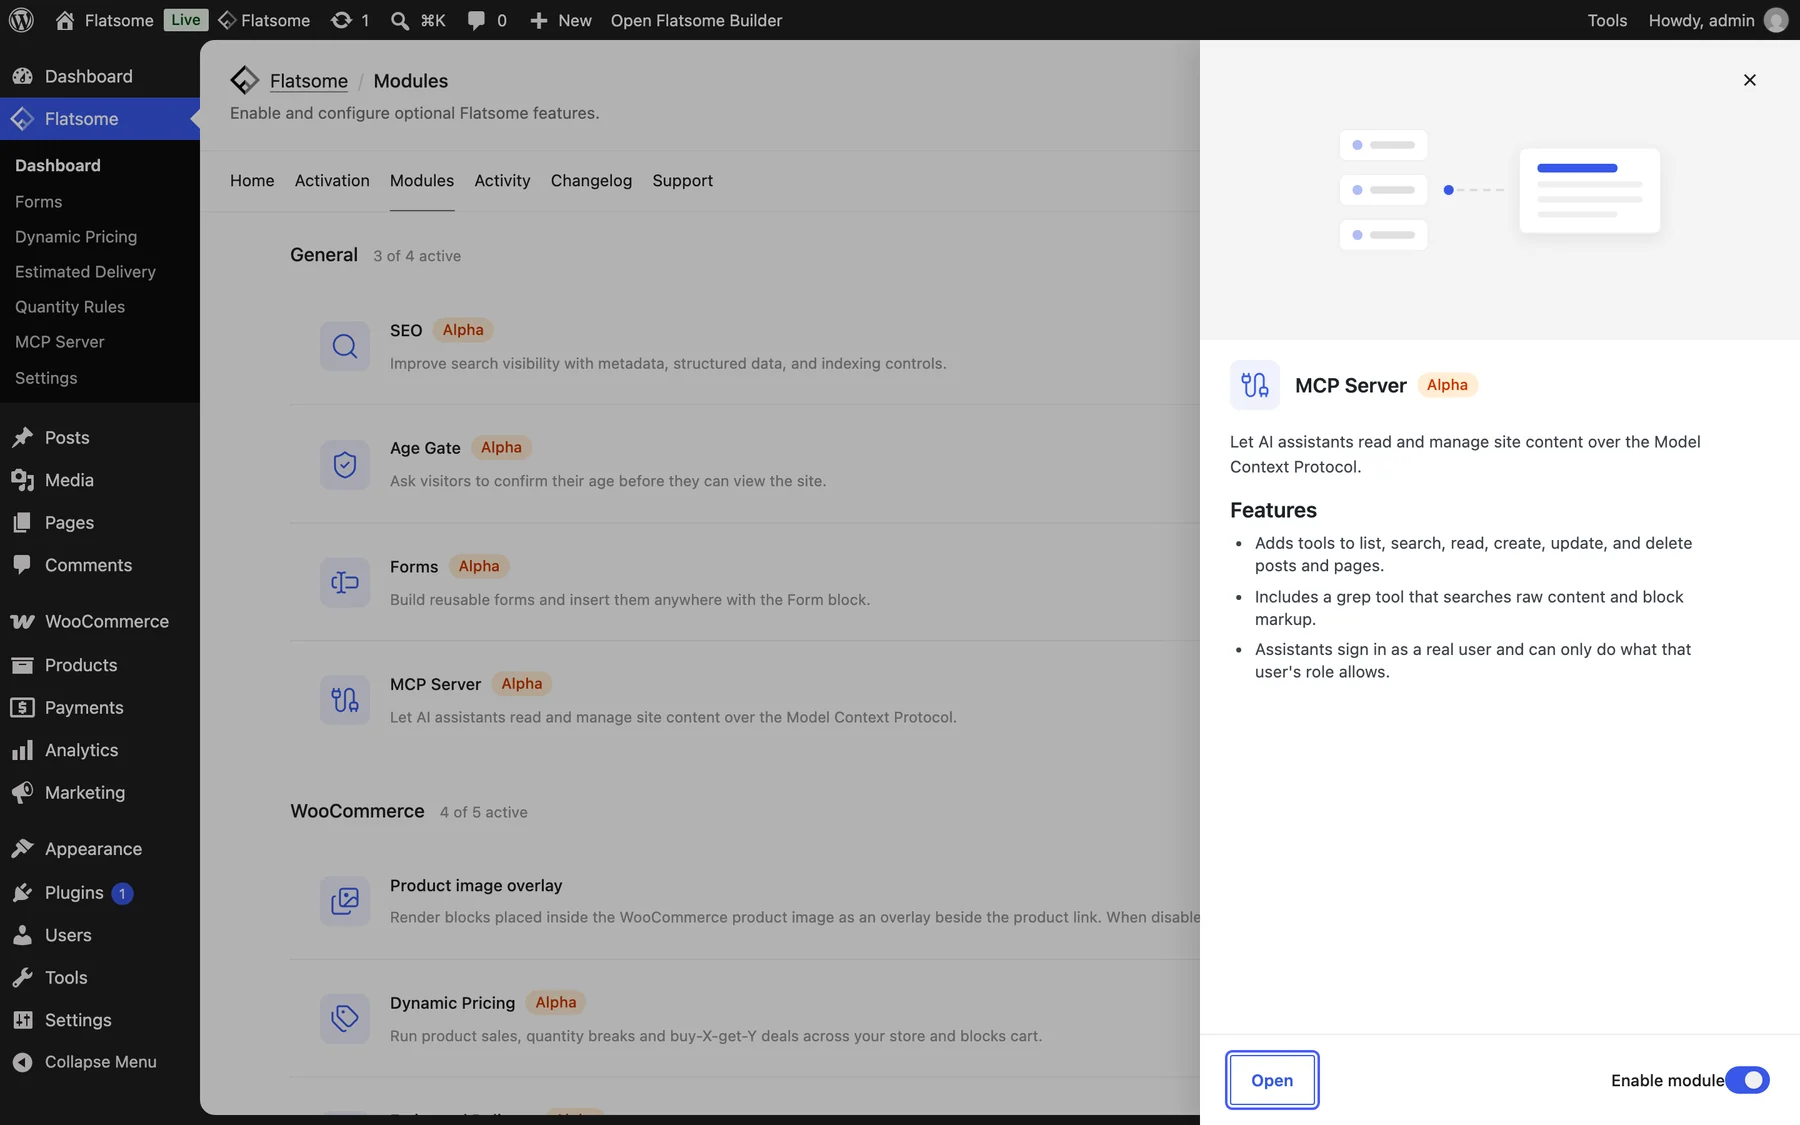
Task: Click the WordPress logo in admin bar
Action: [21, 20]
